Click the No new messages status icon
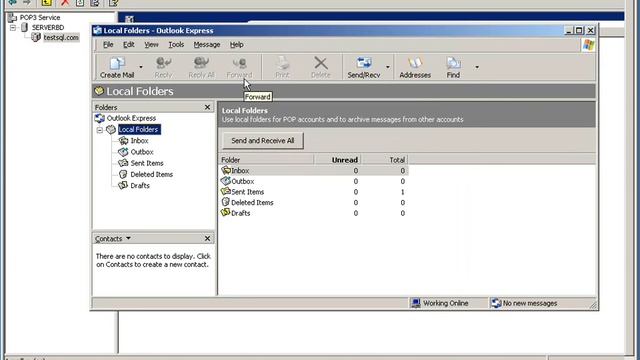The height and width of the screenshot is (360, 640). pyautogui.click(x=496, y=303)
